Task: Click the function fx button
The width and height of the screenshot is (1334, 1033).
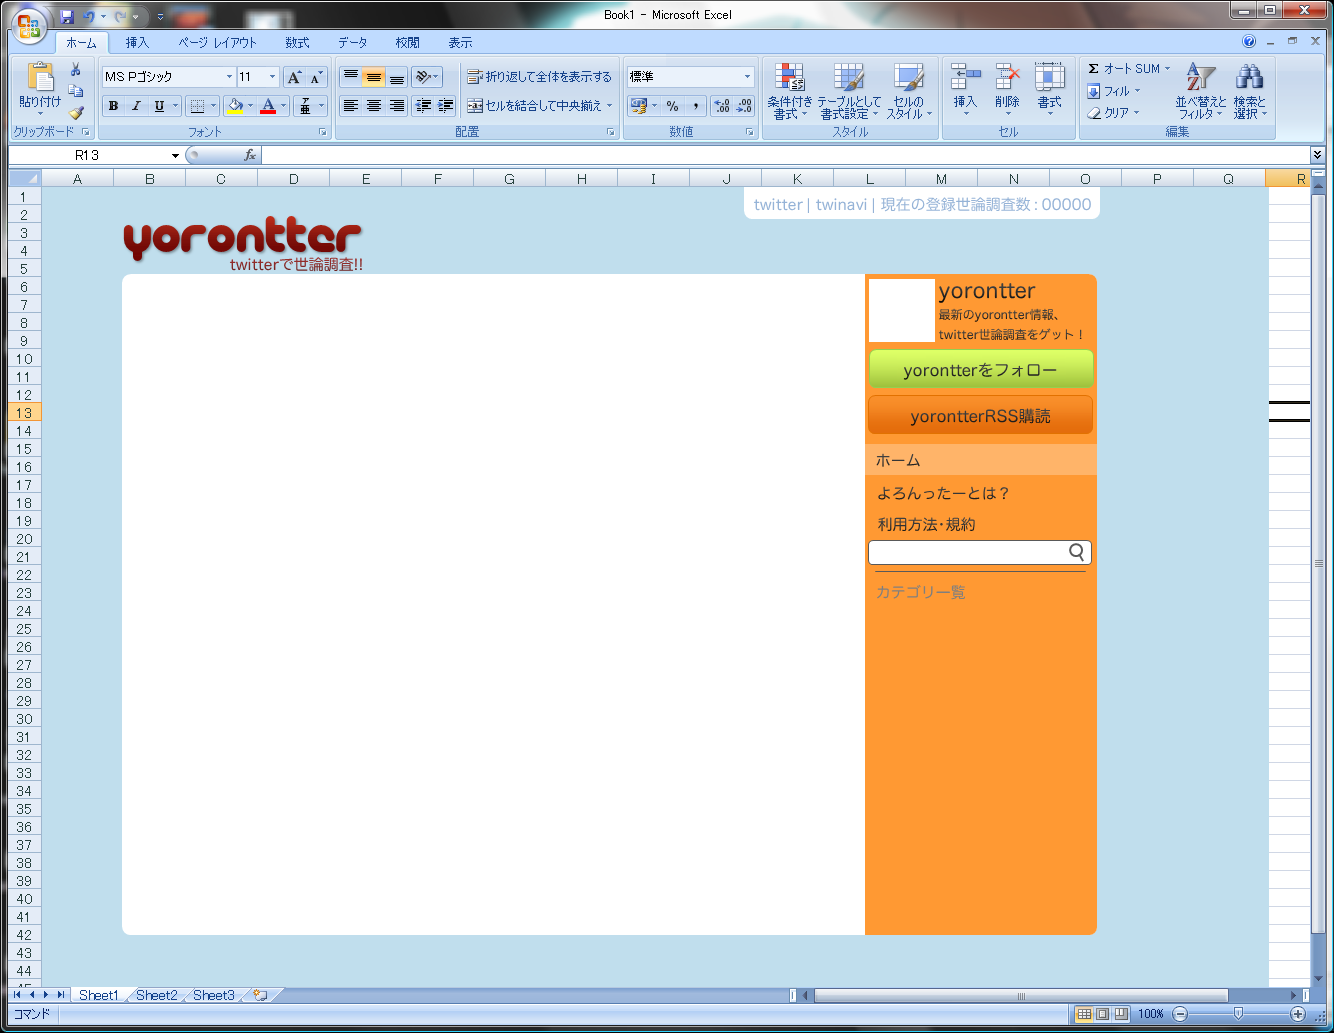Action: point(250,155)
